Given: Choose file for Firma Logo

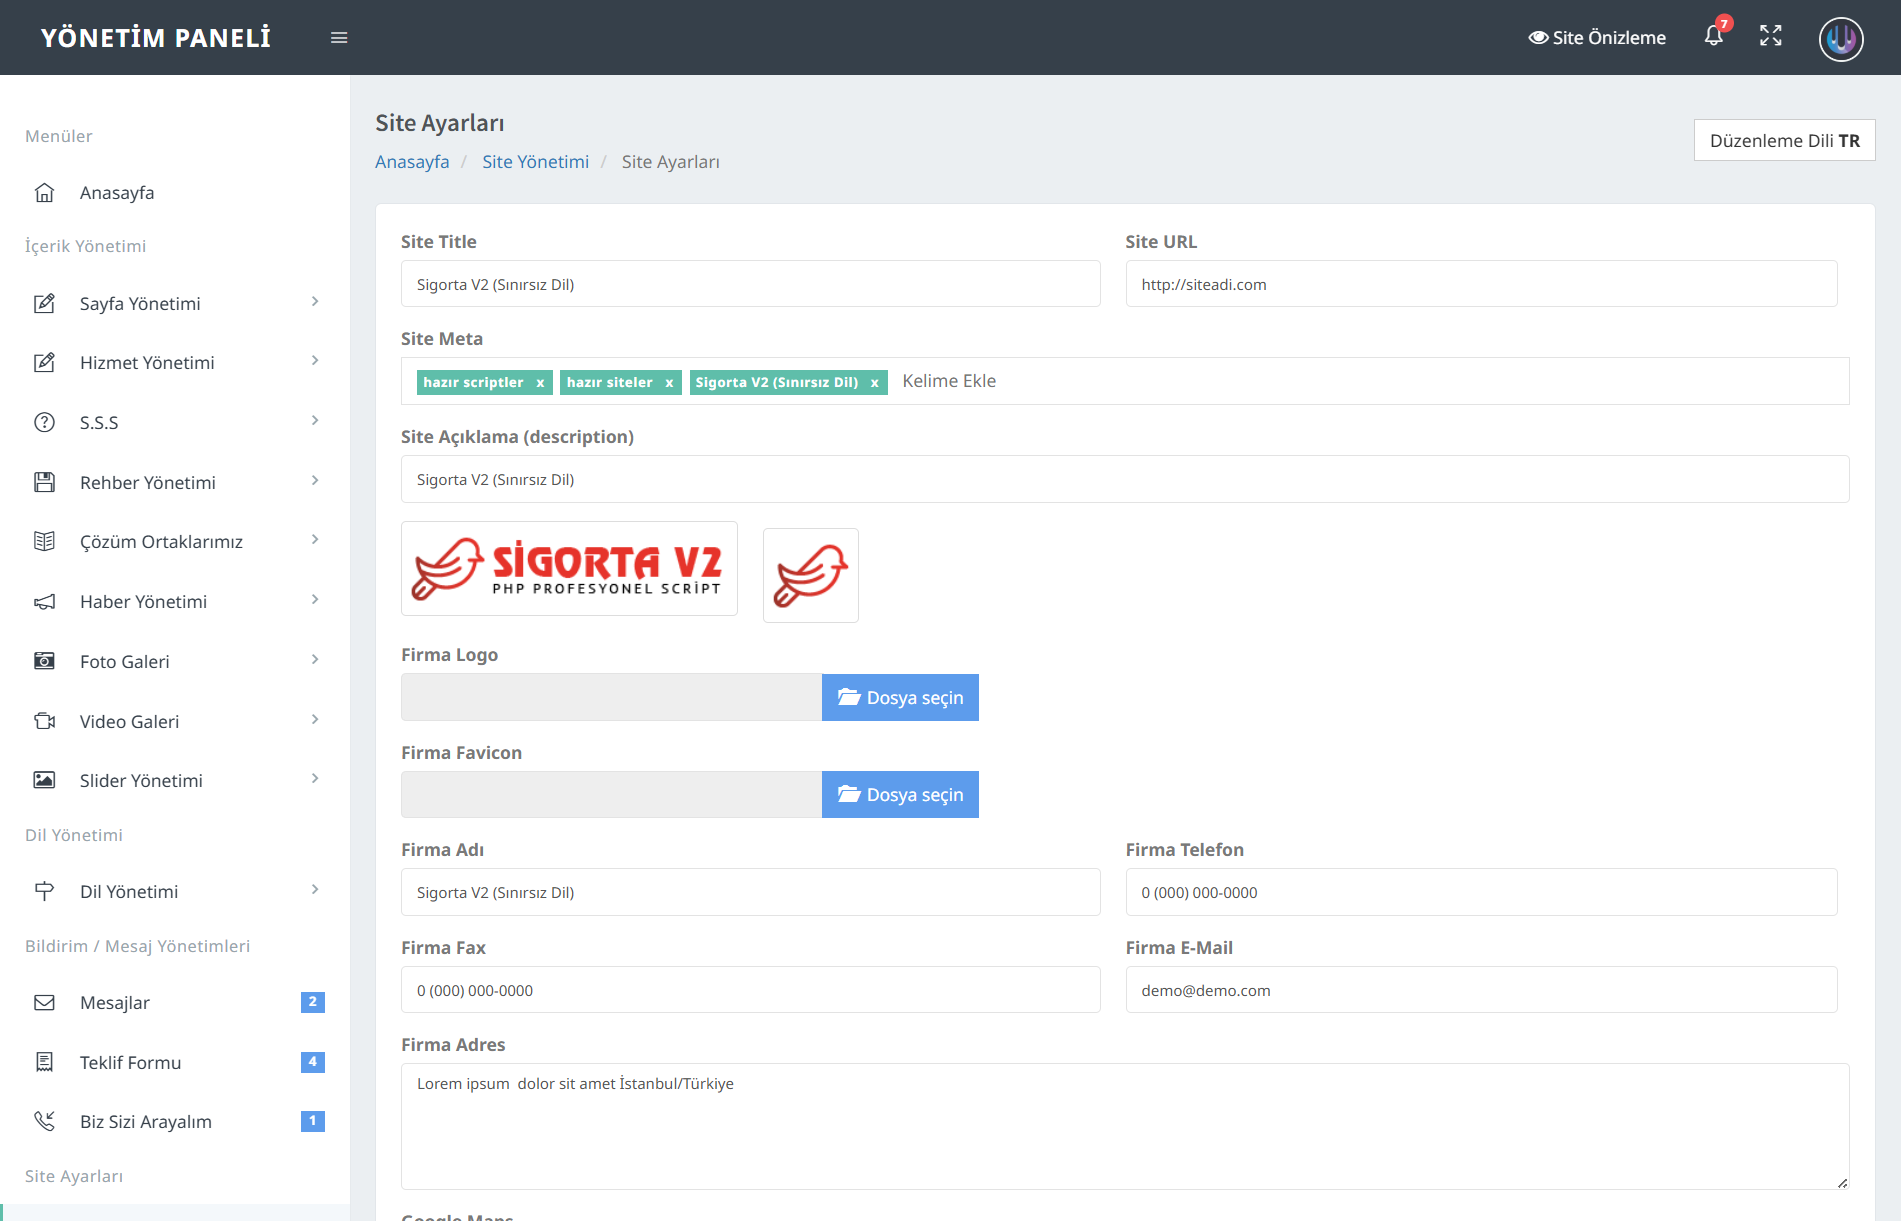Looking at the screenshot, I should click(900, 698).
